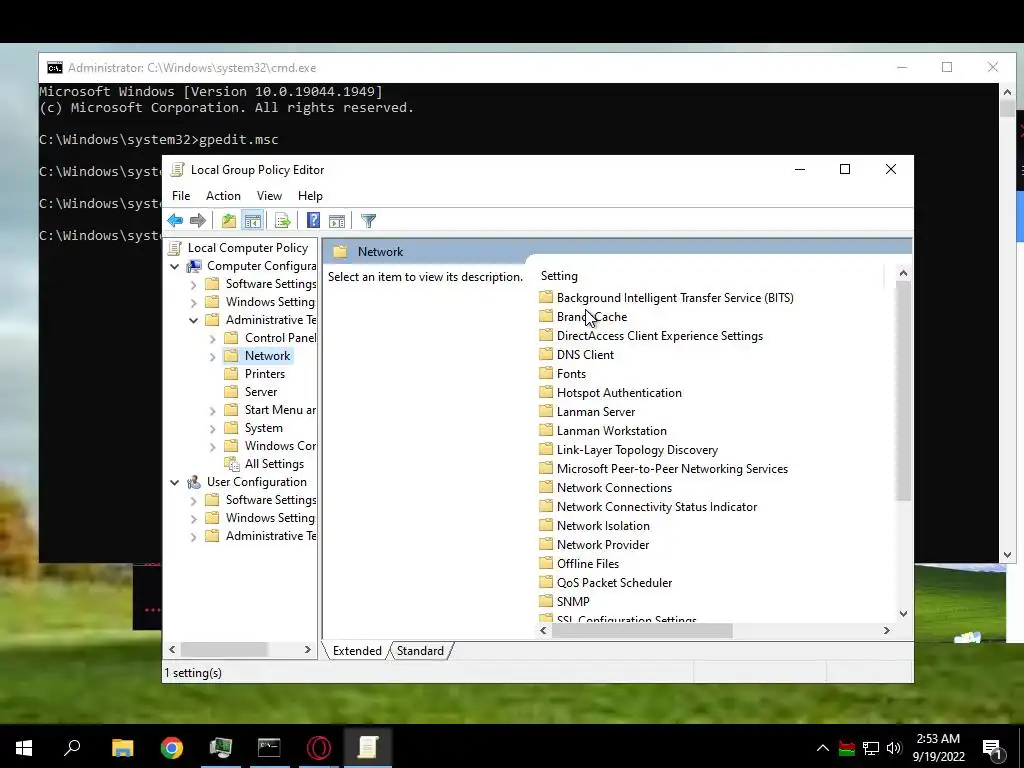Select Network Connectivity Status Indicator

point(656,506)
